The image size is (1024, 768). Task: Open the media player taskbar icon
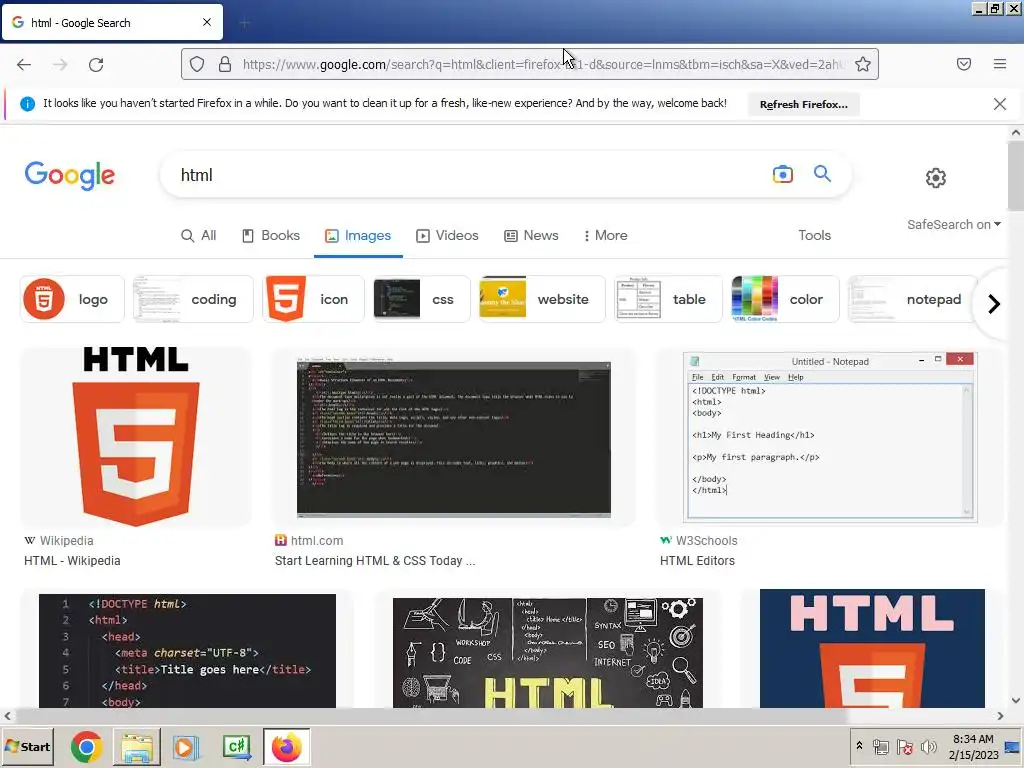click(x=185, y=746)
